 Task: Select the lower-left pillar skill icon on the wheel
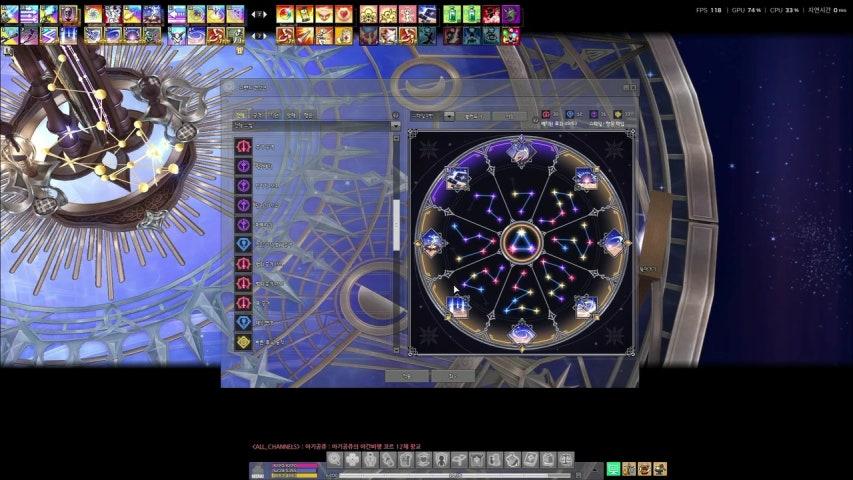(x=458, y=306)
